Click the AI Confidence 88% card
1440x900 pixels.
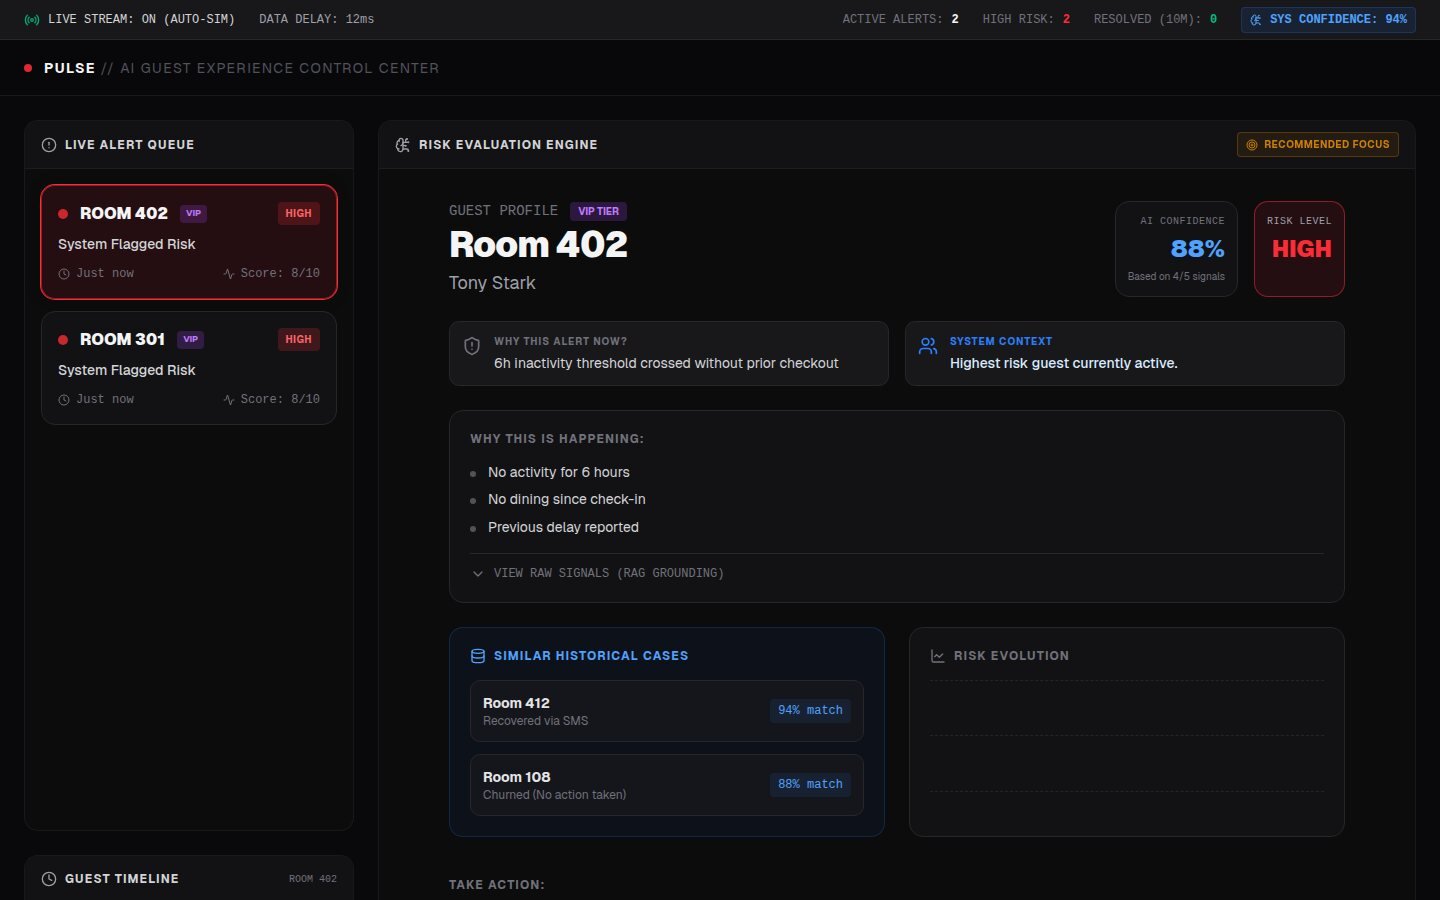(x=1176, y=249)
